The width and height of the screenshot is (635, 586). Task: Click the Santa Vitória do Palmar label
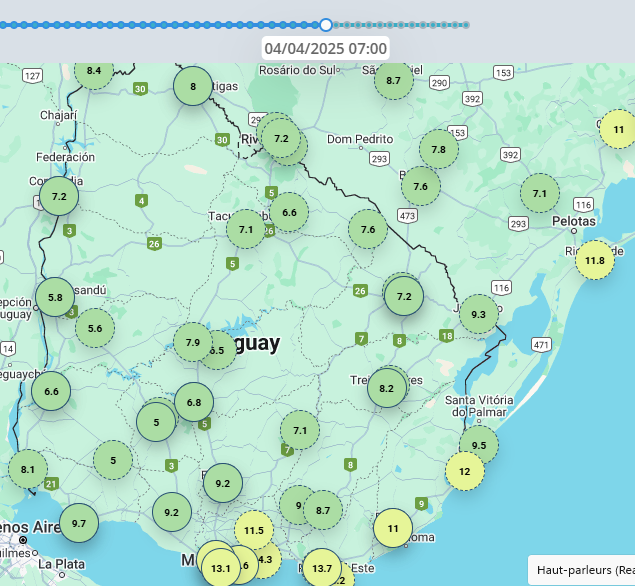click(x=479, y=406)
